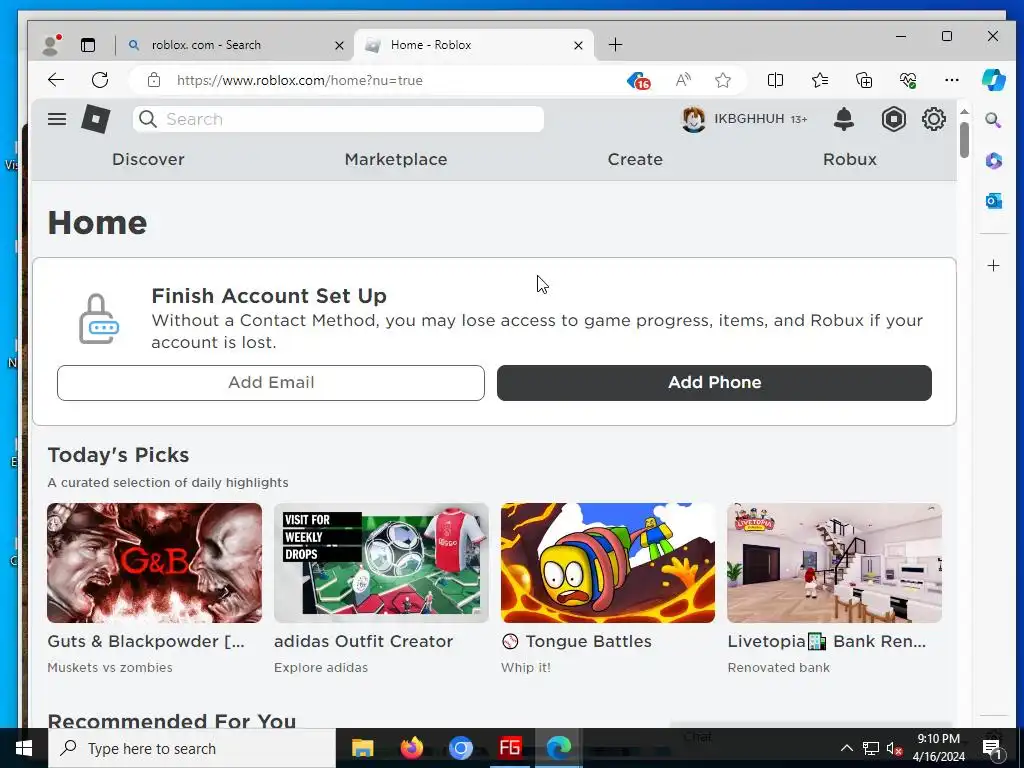Show hidden system tray icons
The width and height of the screenshot is (1024, 768).
[x=846, y=748]
